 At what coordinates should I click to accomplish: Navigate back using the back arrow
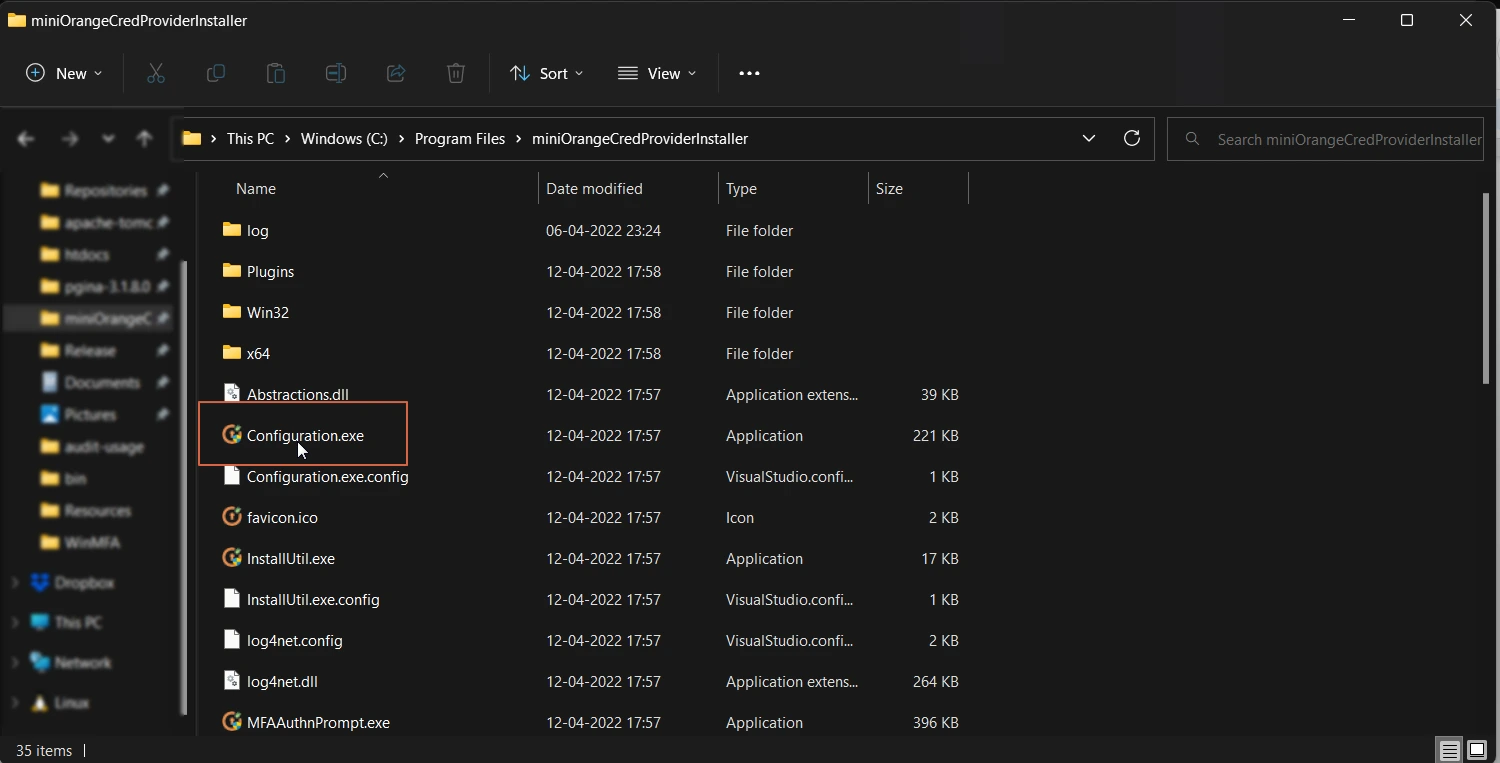click(25, 138)
